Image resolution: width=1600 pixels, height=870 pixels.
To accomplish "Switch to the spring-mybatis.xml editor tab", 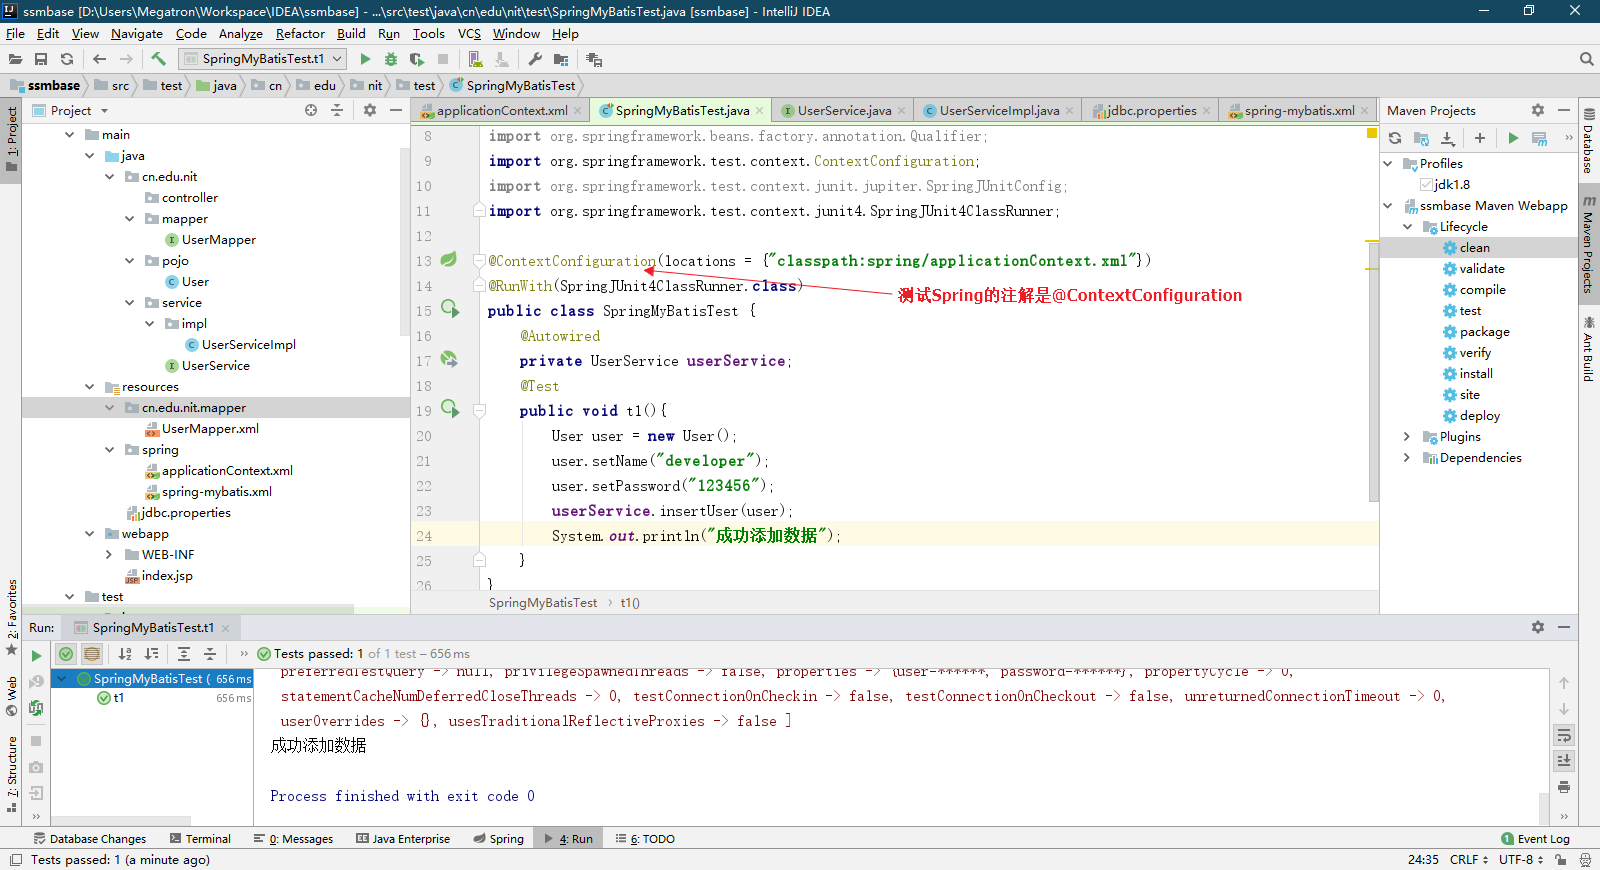I will [1299, 110].
